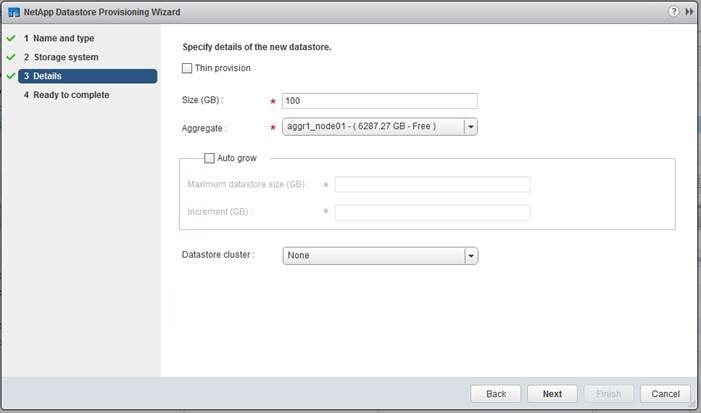Click the greyed-out Finish button

[x=608, y=394]
